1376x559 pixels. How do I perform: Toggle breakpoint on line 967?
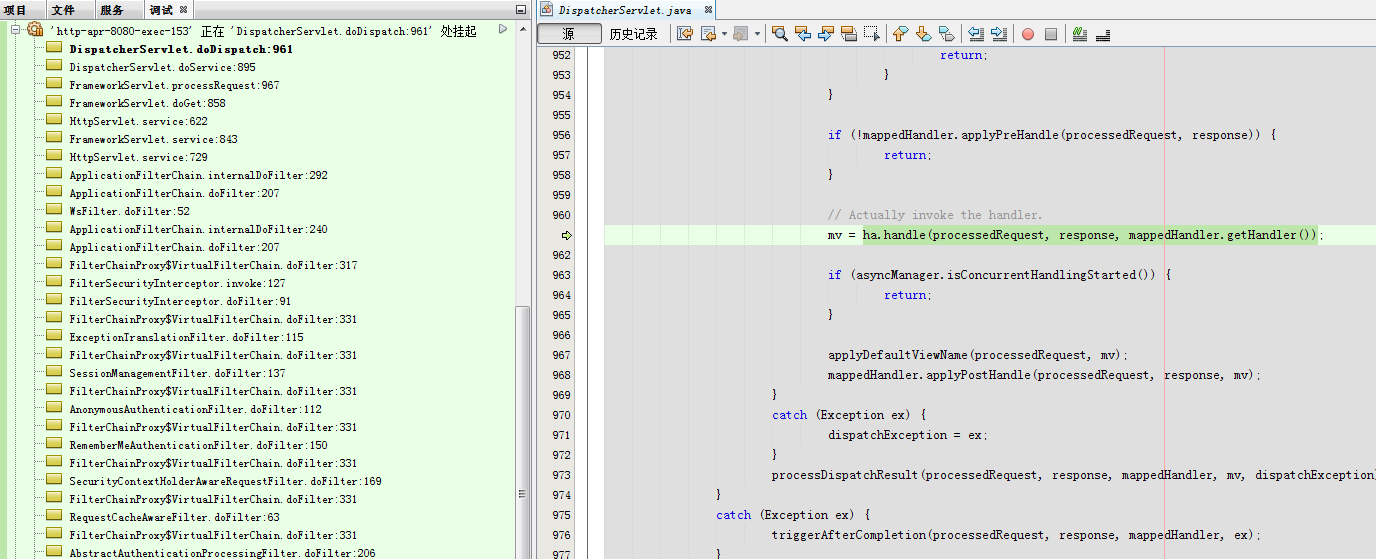coord(561,355)
